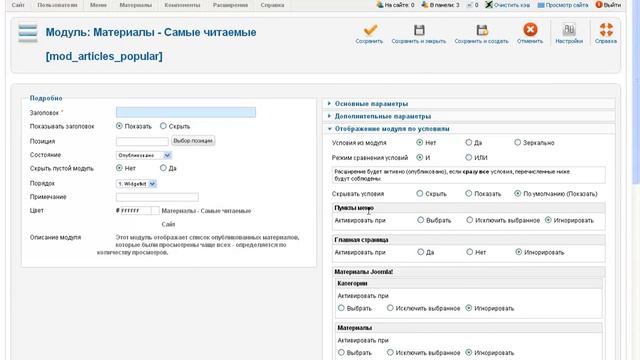Image resolution: width=640 pixels, height=360 pixels.
Task: Open the Порядок dropdown
Action: tap(136, 184)
